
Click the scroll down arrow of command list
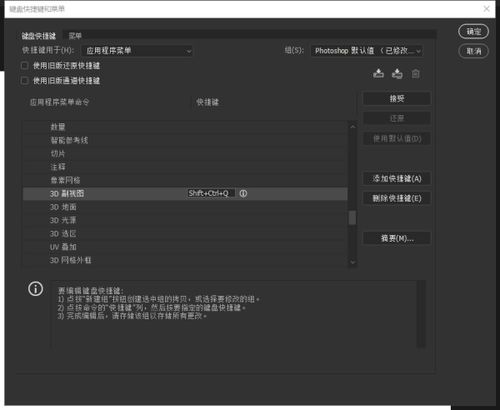click(x=352, y=262)
